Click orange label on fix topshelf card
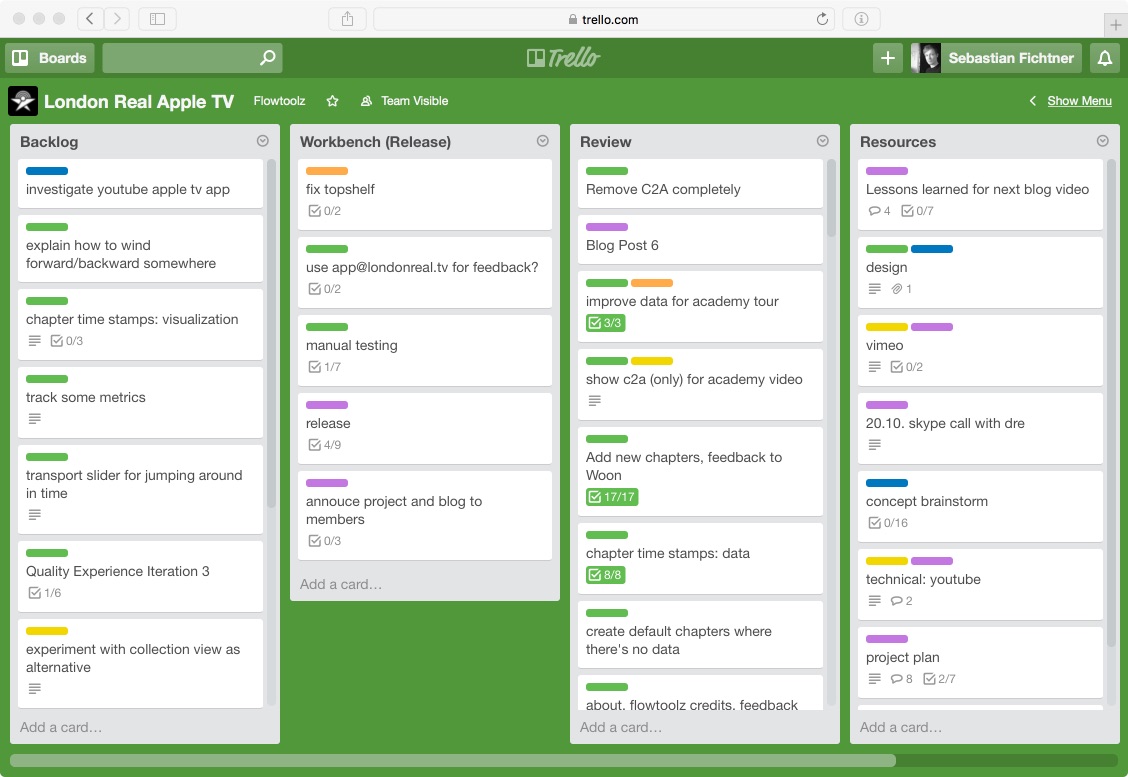 click(x=327, y=171)
